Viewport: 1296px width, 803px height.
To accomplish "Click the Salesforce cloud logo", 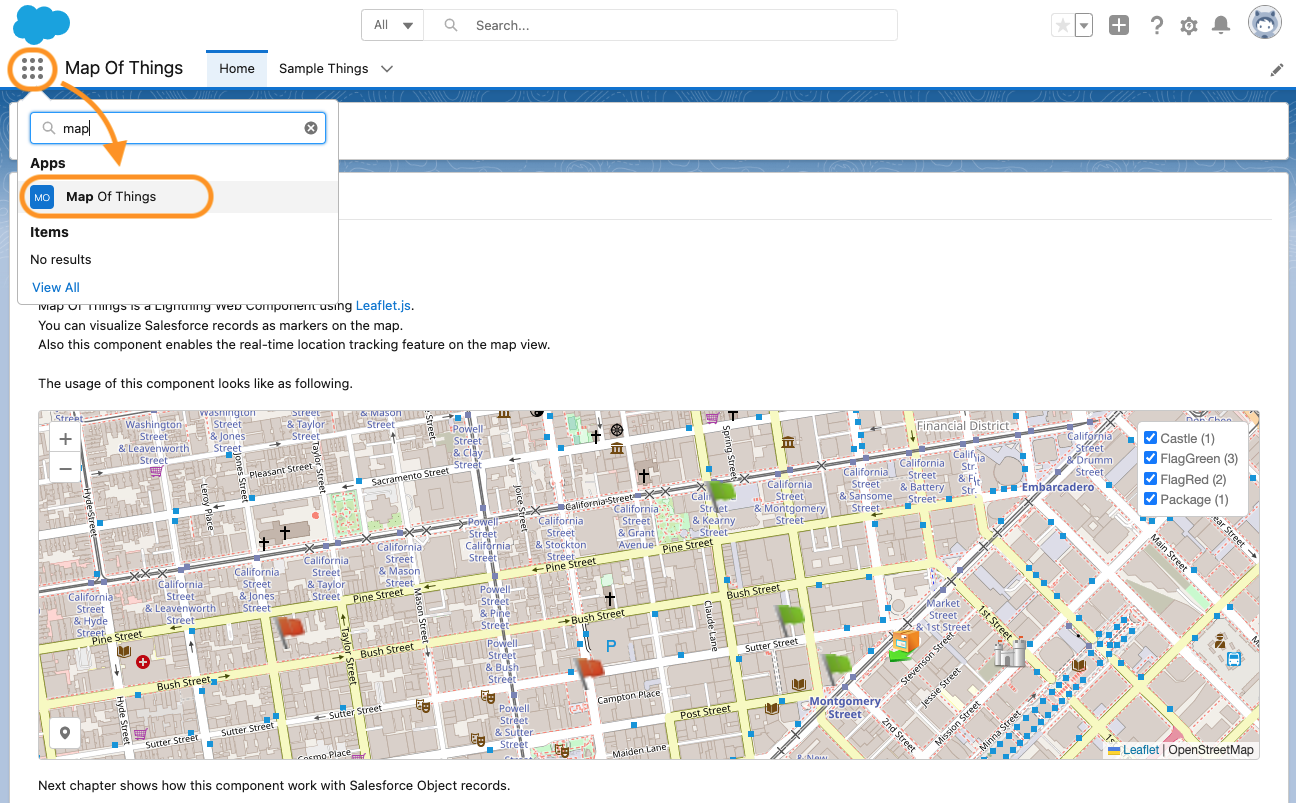I will point(41,24).
